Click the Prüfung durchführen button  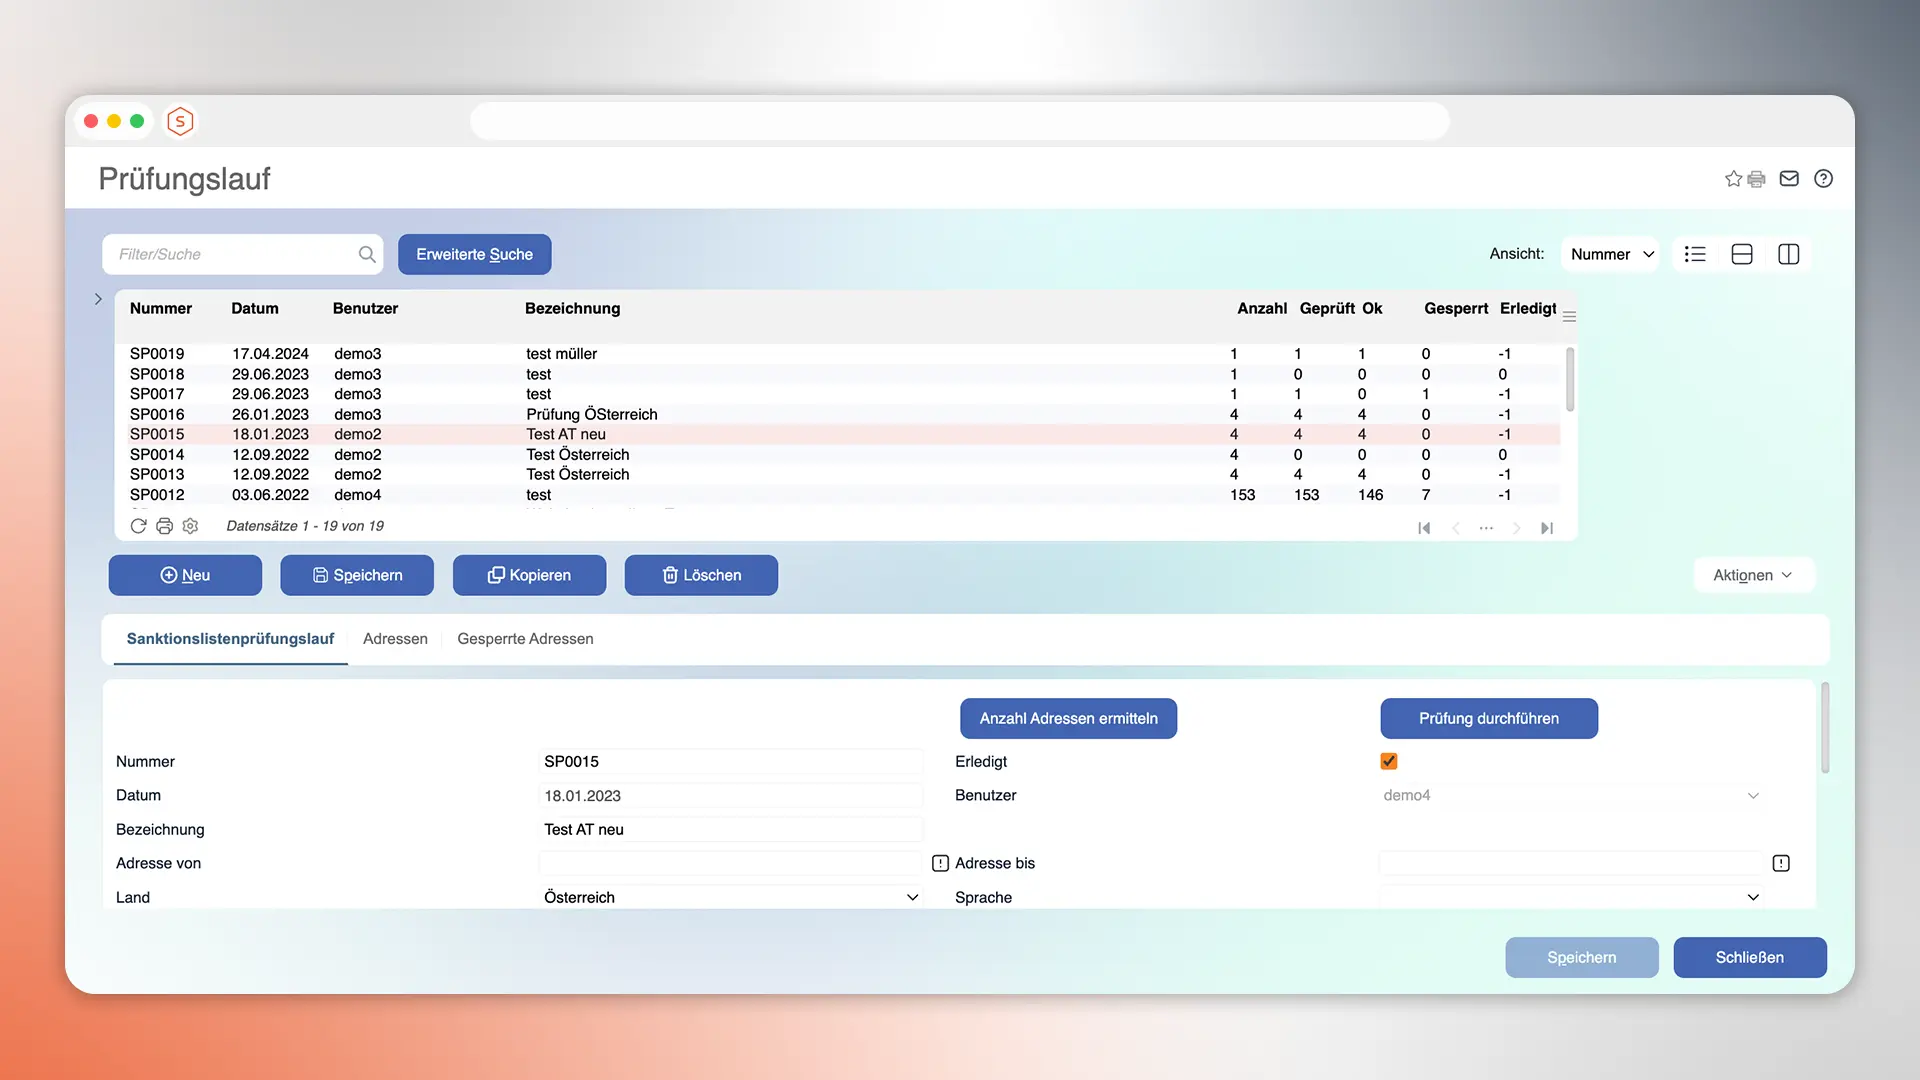1488,718
